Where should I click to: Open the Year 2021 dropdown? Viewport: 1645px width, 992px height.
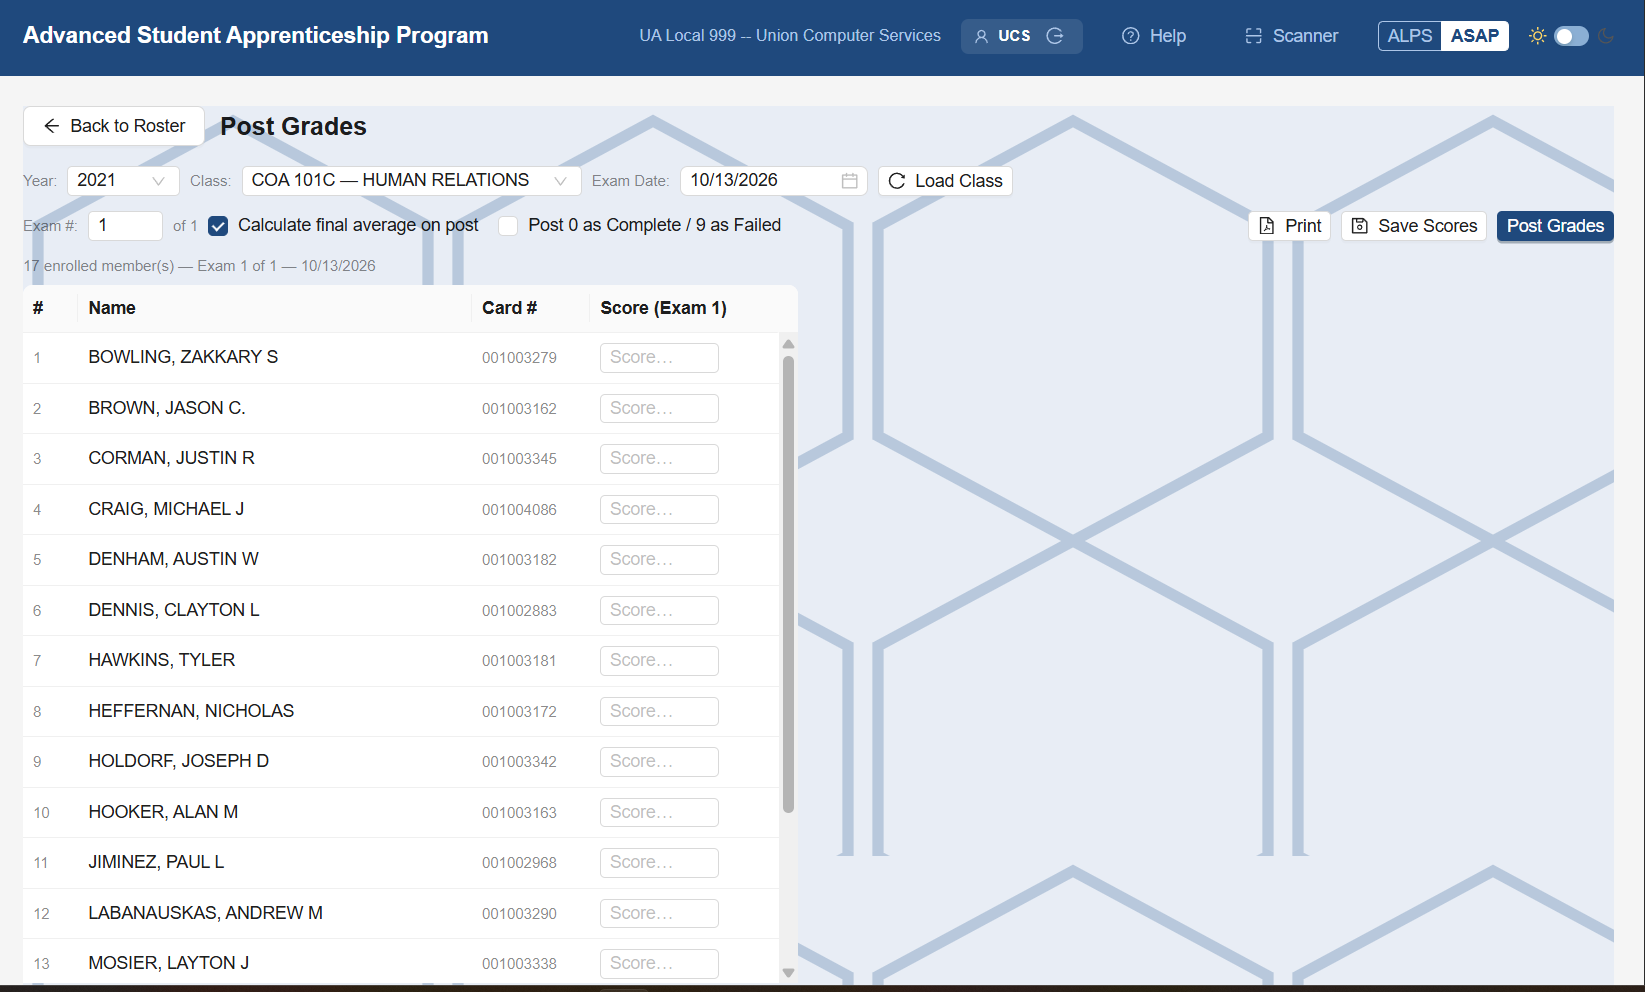coord(123,181)
